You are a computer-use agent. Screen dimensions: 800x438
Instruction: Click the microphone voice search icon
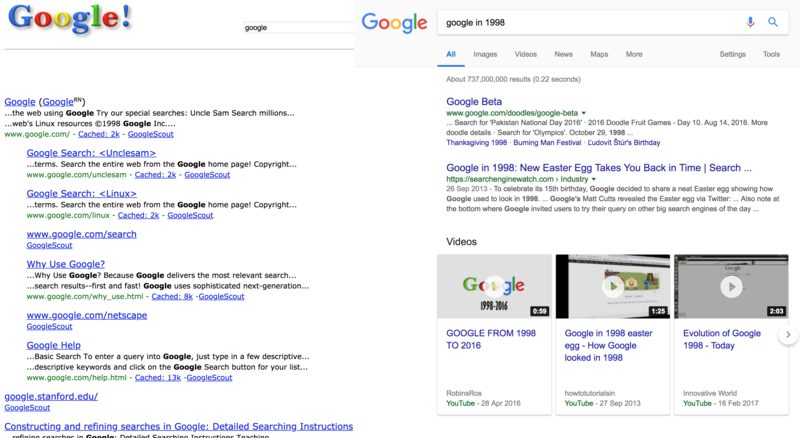(750, 22)
